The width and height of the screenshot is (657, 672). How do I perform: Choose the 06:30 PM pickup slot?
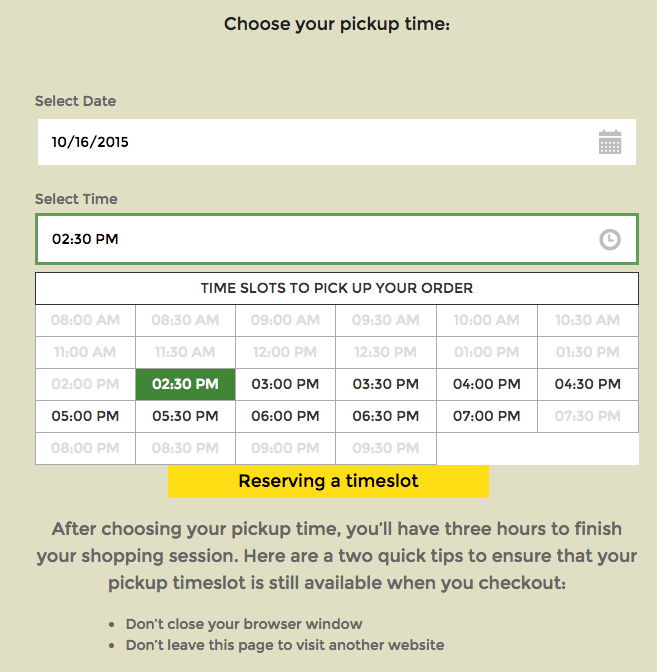[x=386, y=416]
